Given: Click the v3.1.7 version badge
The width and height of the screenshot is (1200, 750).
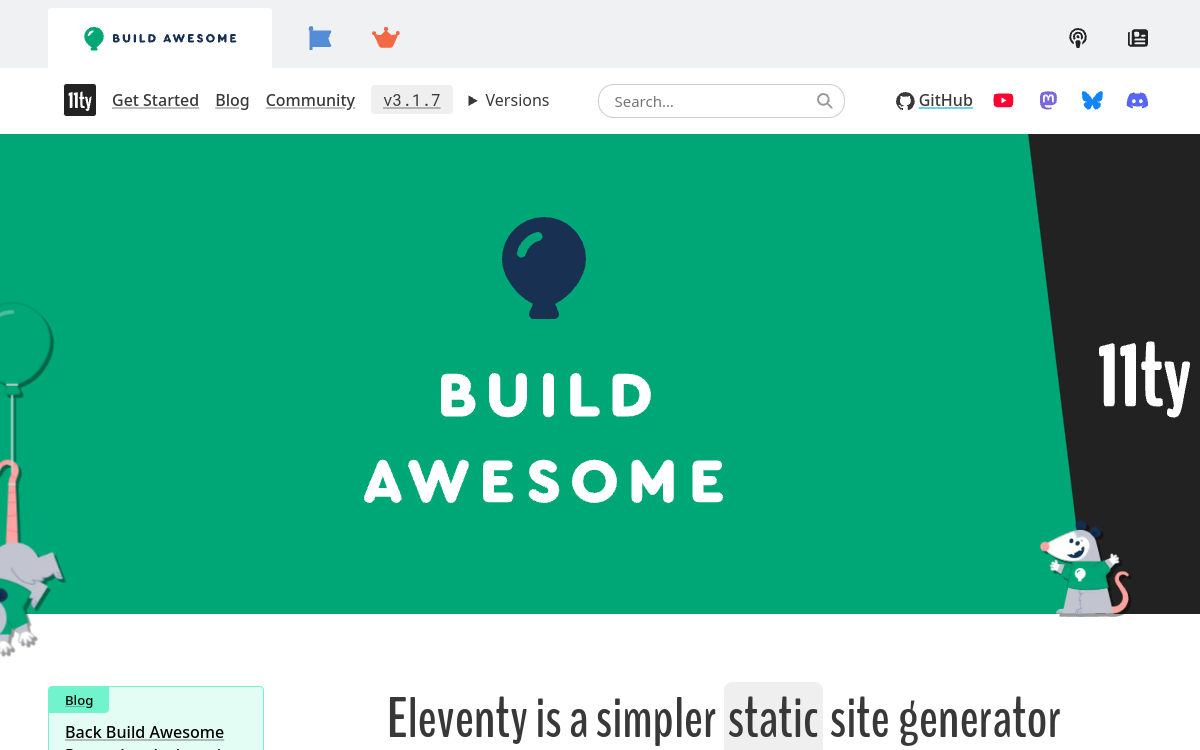Looking at the screenshot, I should coord(412,100).
